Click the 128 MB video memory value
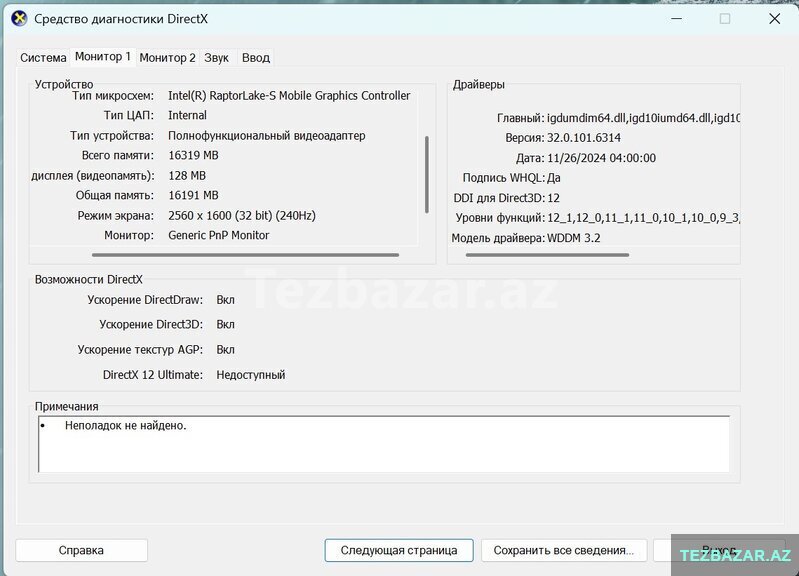This screenshot has height=576, width=799. pyautogui.click(x=187, y=176)
